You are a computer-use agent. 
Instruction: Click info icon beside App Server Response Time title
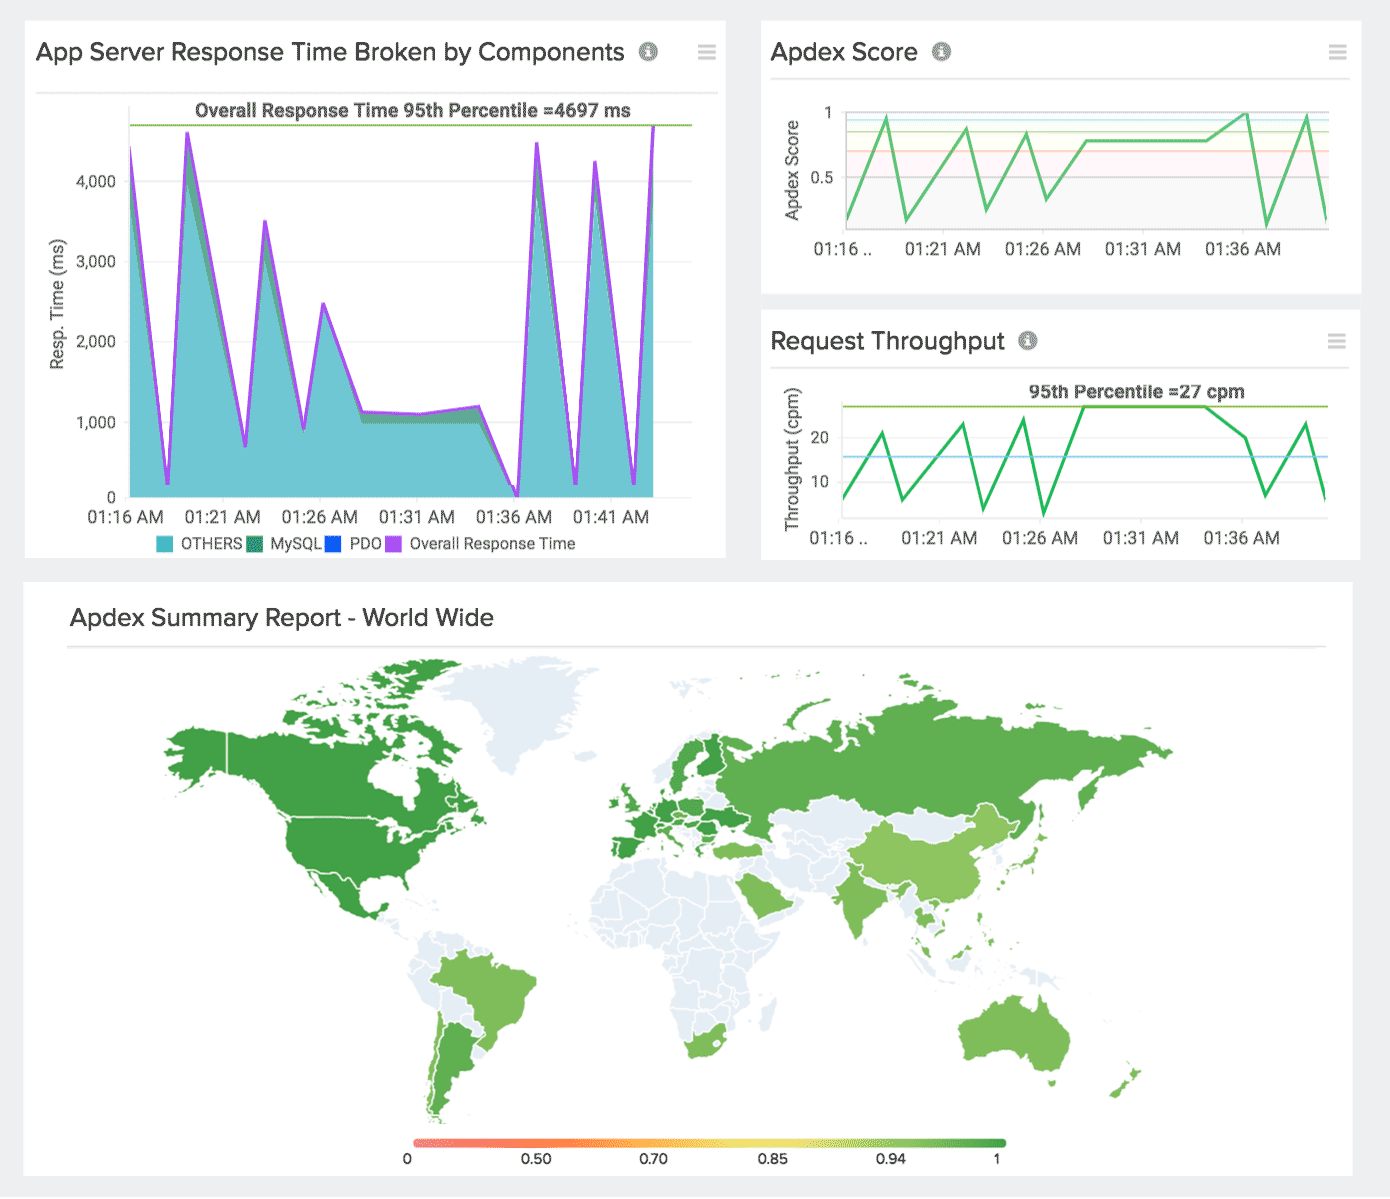pyautogui.click(x=648, y=52)
